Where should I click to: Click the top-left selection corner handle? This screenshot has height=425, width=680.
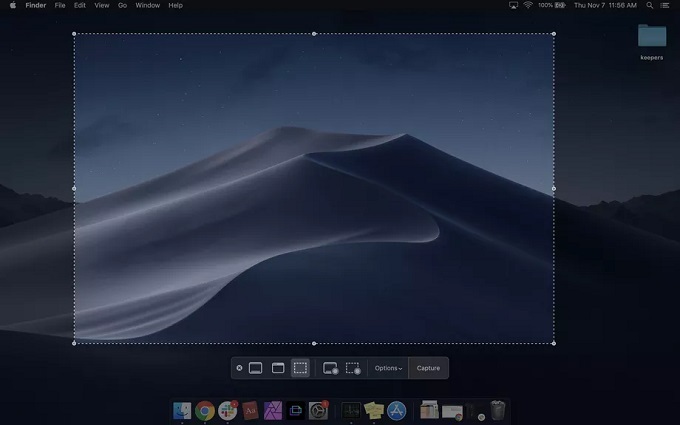[x=74, y=34]
